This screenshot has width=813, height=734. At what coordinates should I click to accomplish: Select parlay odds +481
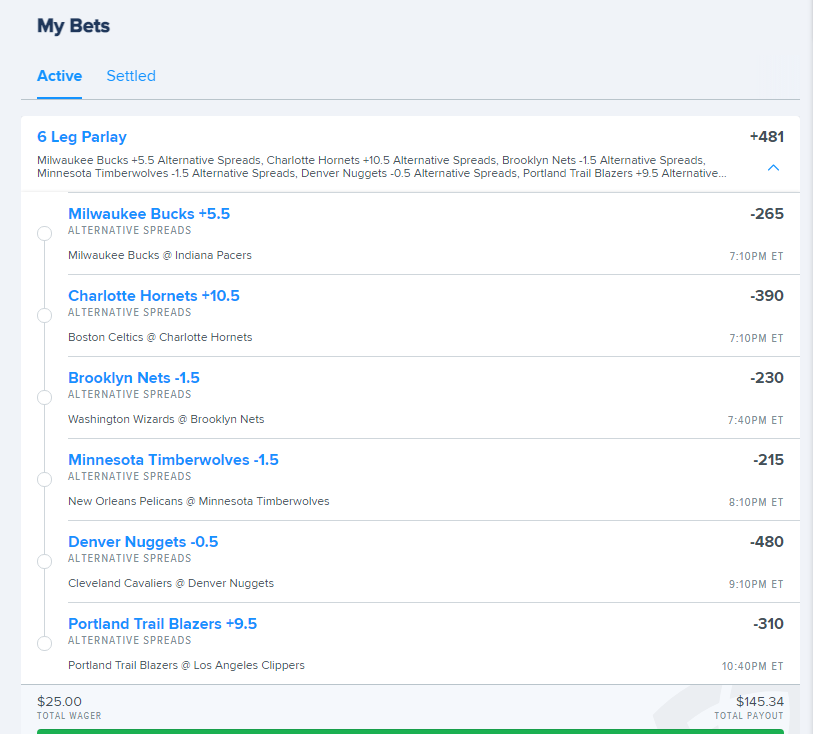(x=766, y=137)
